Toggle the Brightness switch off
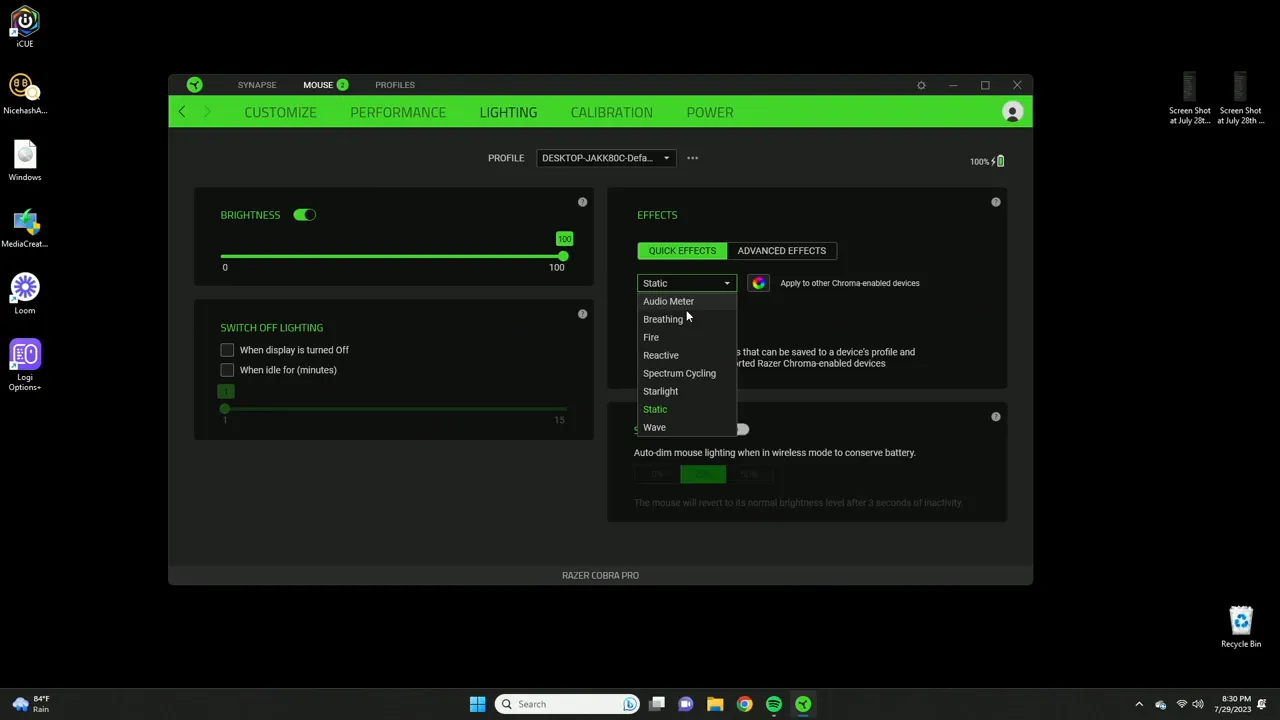Image resolution: width=1280 pixels, height=720 pixels. point(304,214)
